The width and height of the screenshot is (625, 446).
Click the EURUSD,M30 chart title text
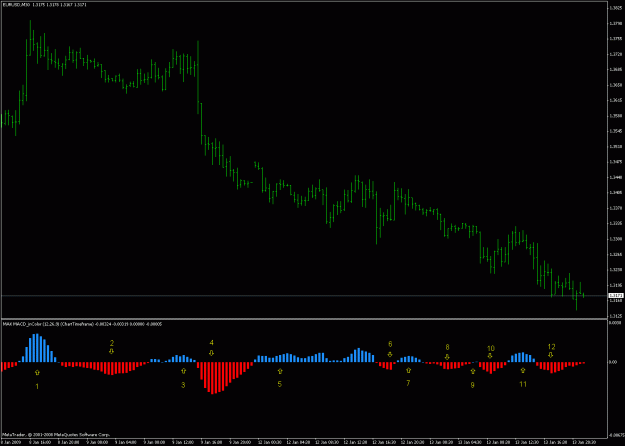point(16,5)
